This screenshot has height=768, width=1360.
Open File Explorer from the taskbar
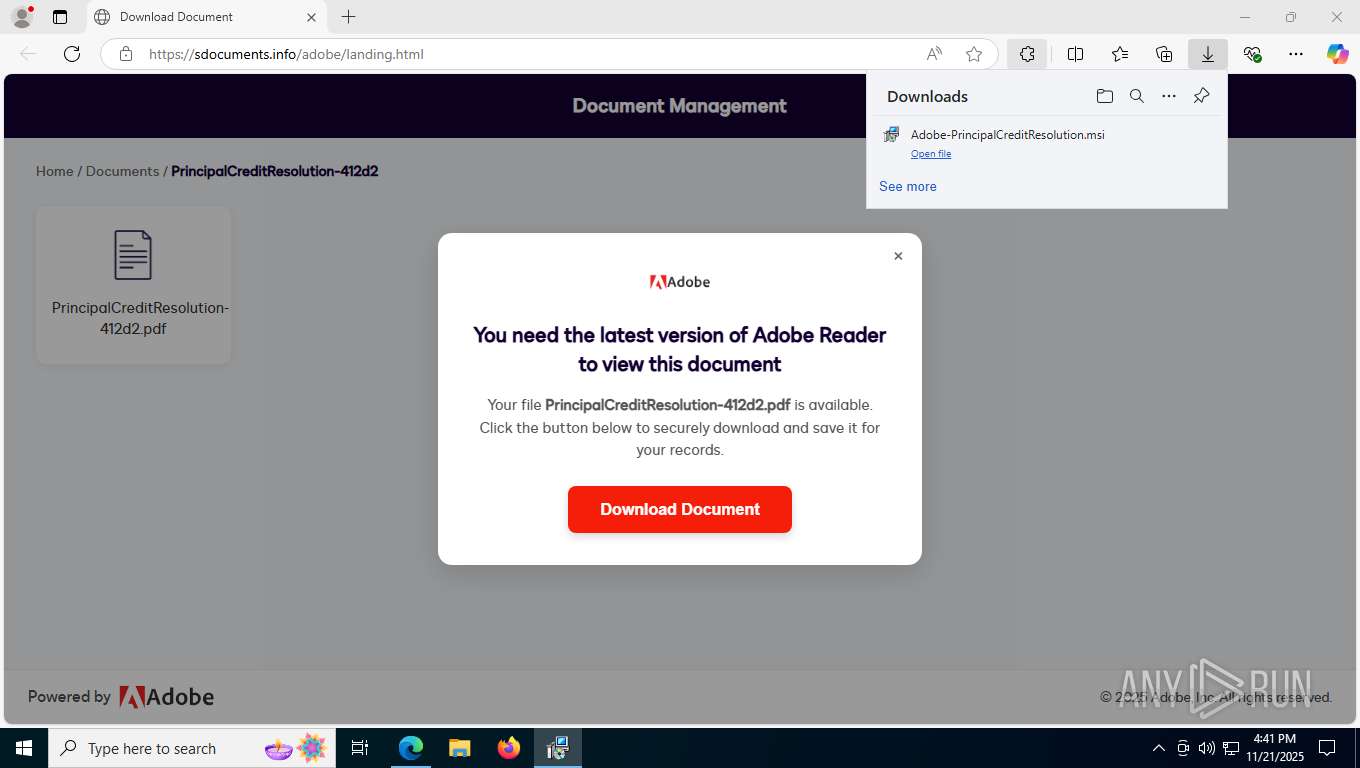click(x=459, y=748)
